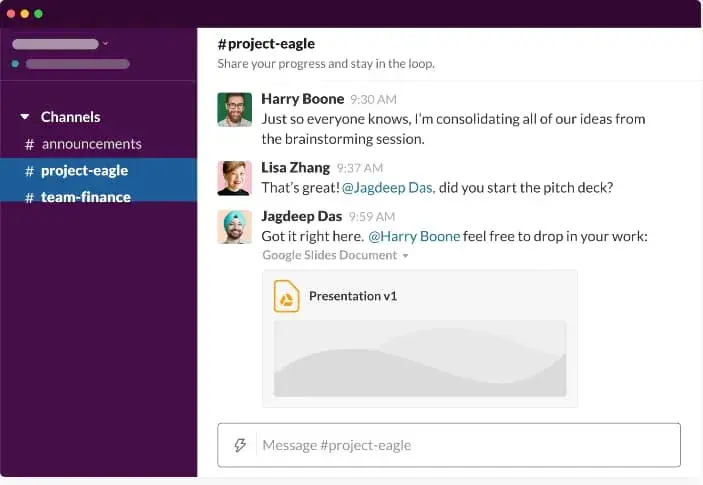Image resolution: width=703 pixels, height=485 pixels.
Task: Click the lightning bolt shortcuts icon
Action: click(x=240, y=445)
